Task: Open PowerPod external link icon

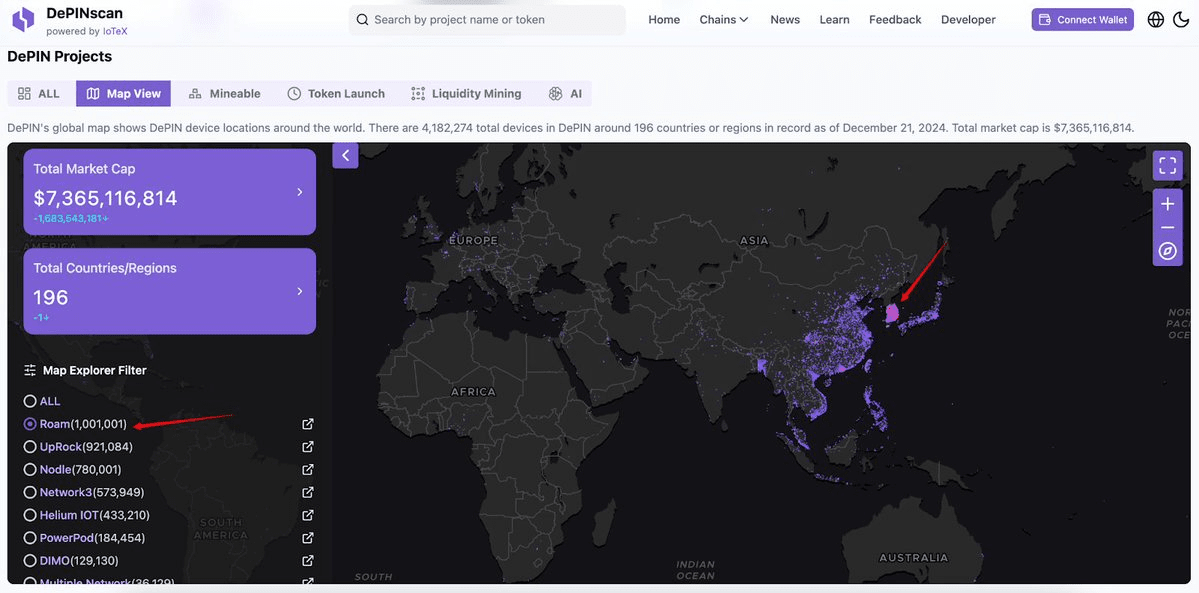Action: [308, 539]
